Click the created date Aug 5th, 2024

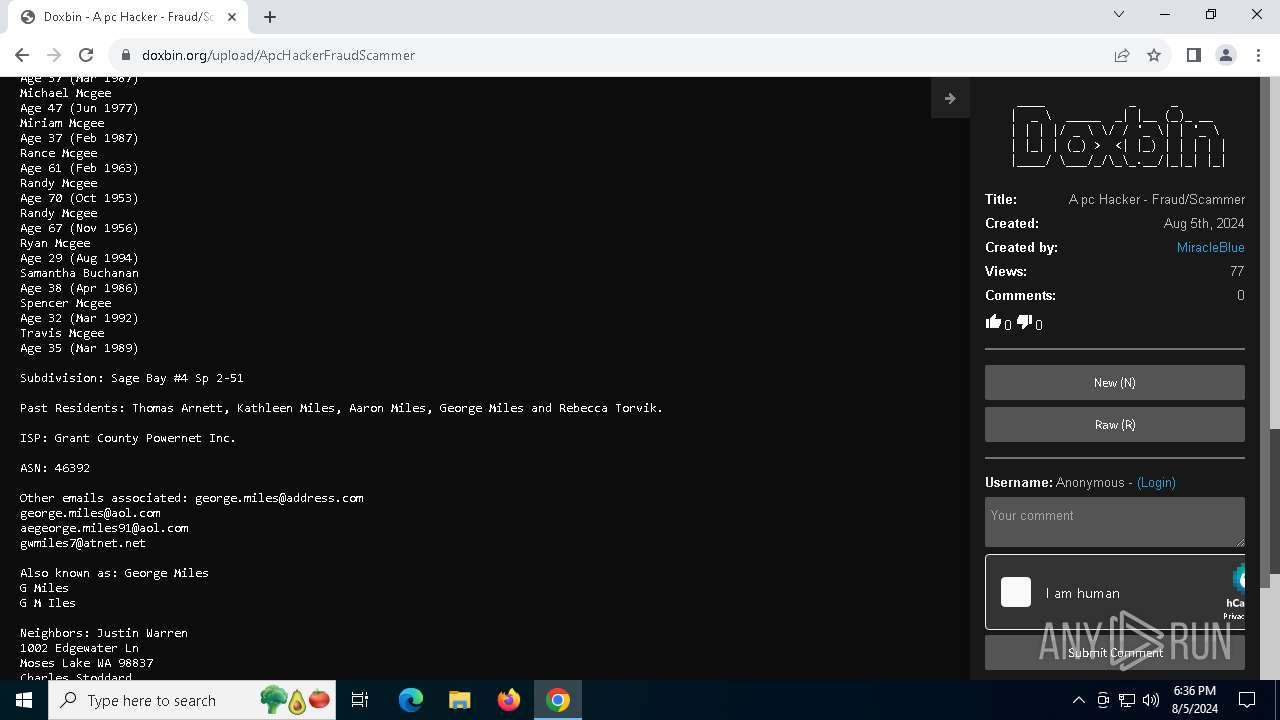pyautogui.click(x=1204, y=223)
